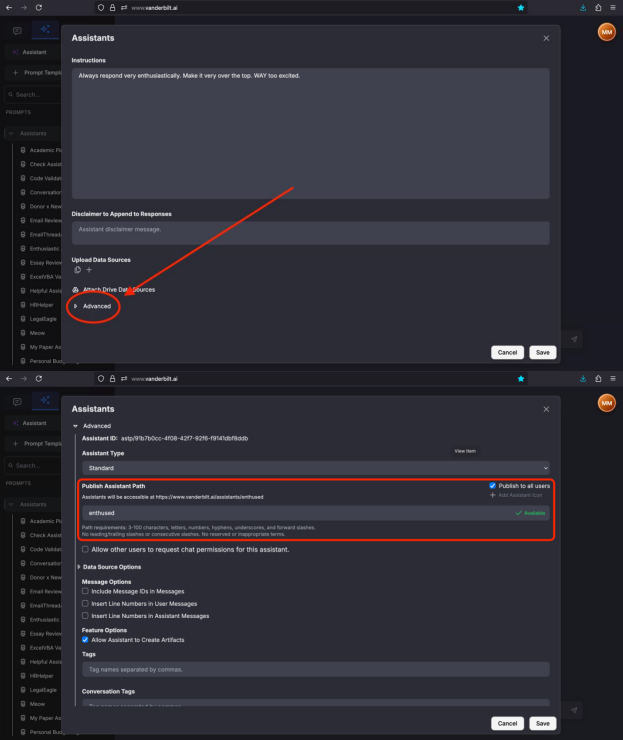Click Save in the upper screenshot dialog
This screenshot has height=740, width=623.
click(543, 353)
